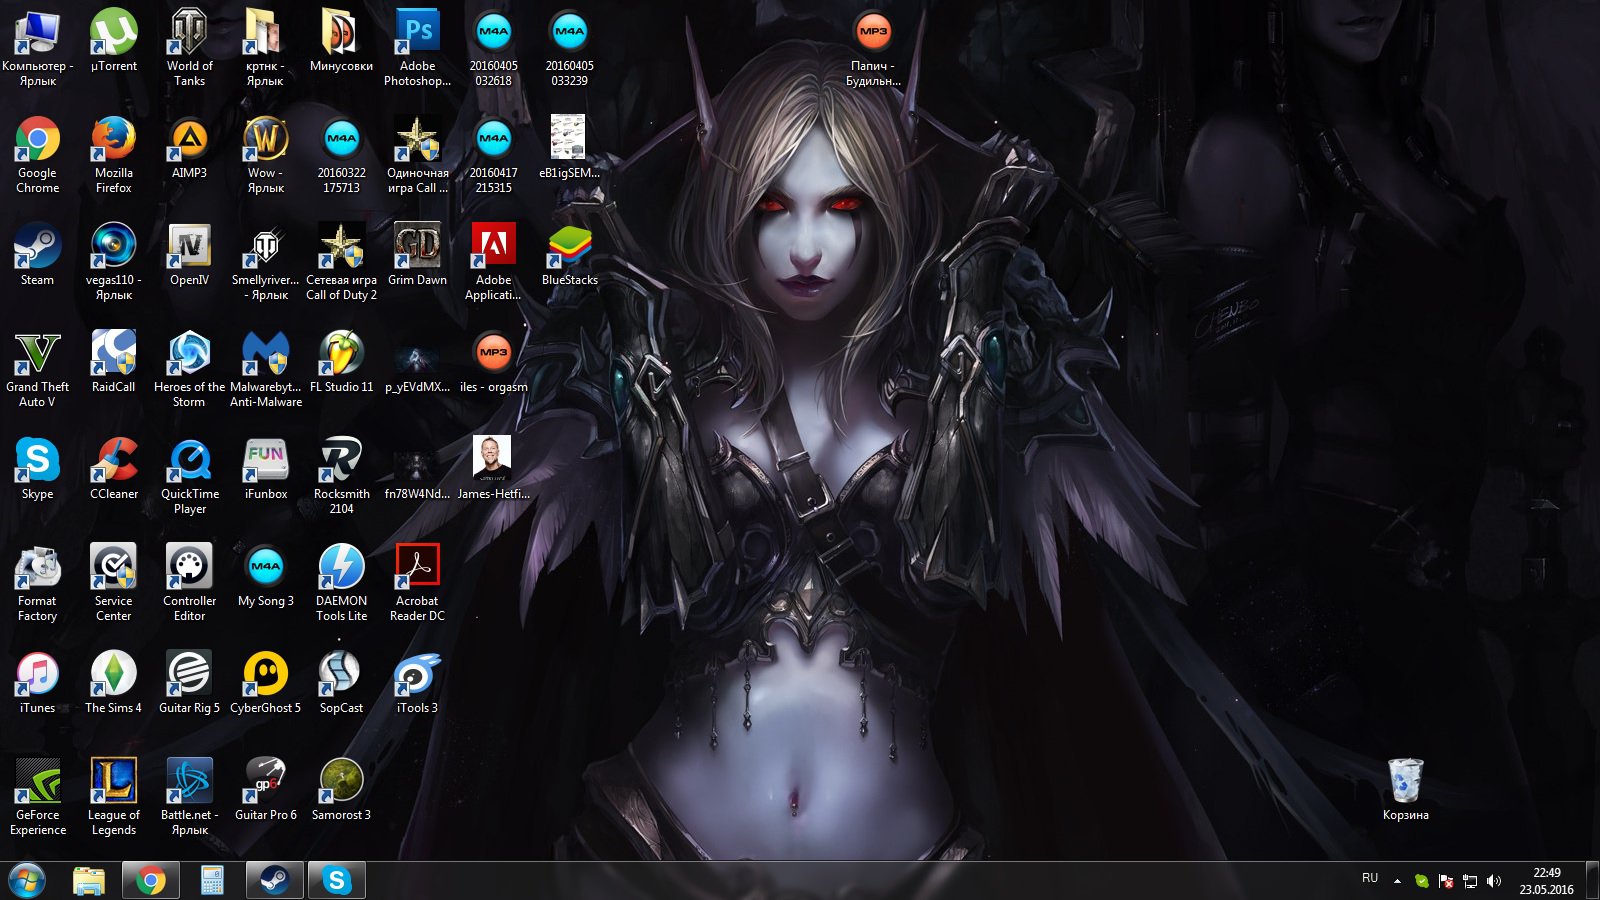This screenshot has height=900, width=1600.
Task: Select the Корзина recycle bin
Action: (x=1405, y=781)
